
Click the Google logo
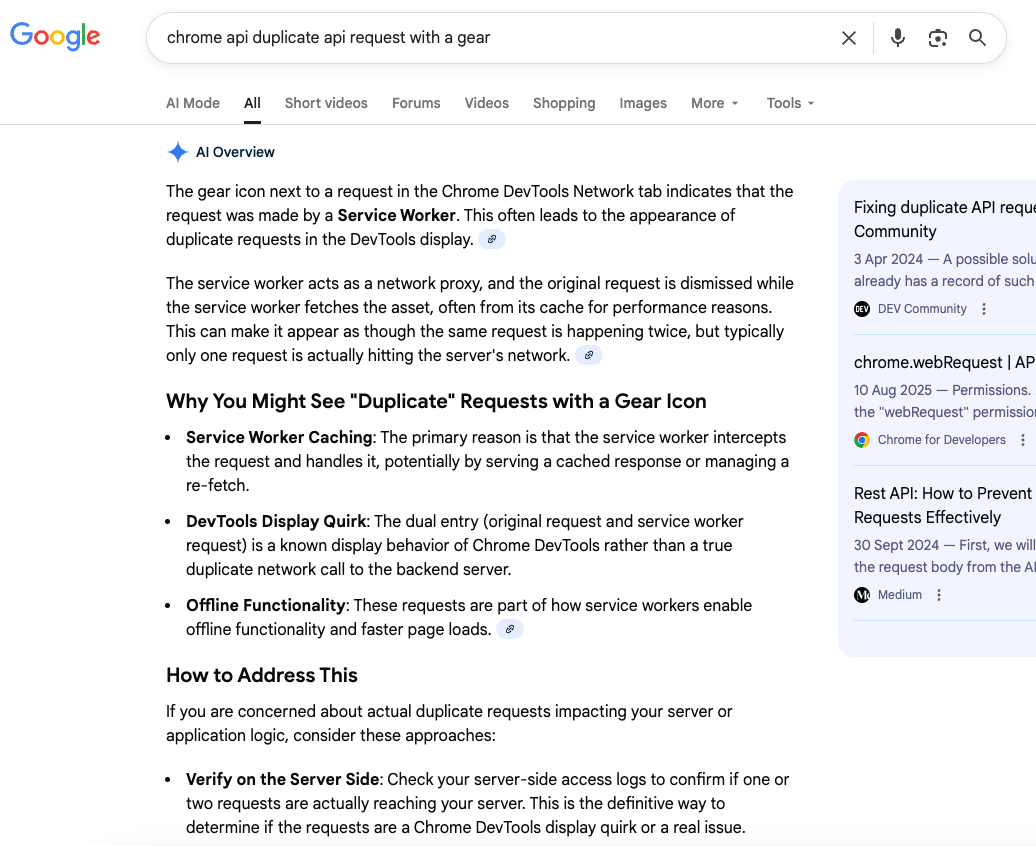click(x=55, y=37)
